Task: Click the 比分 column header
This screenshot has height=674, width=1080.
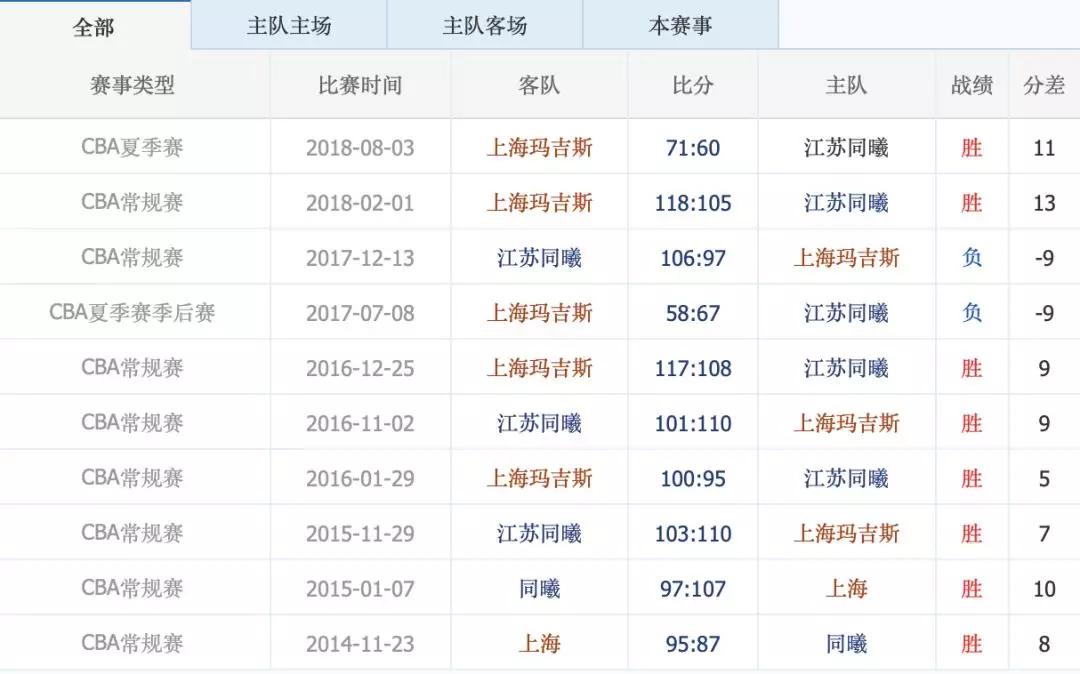Action: (693, 86)
